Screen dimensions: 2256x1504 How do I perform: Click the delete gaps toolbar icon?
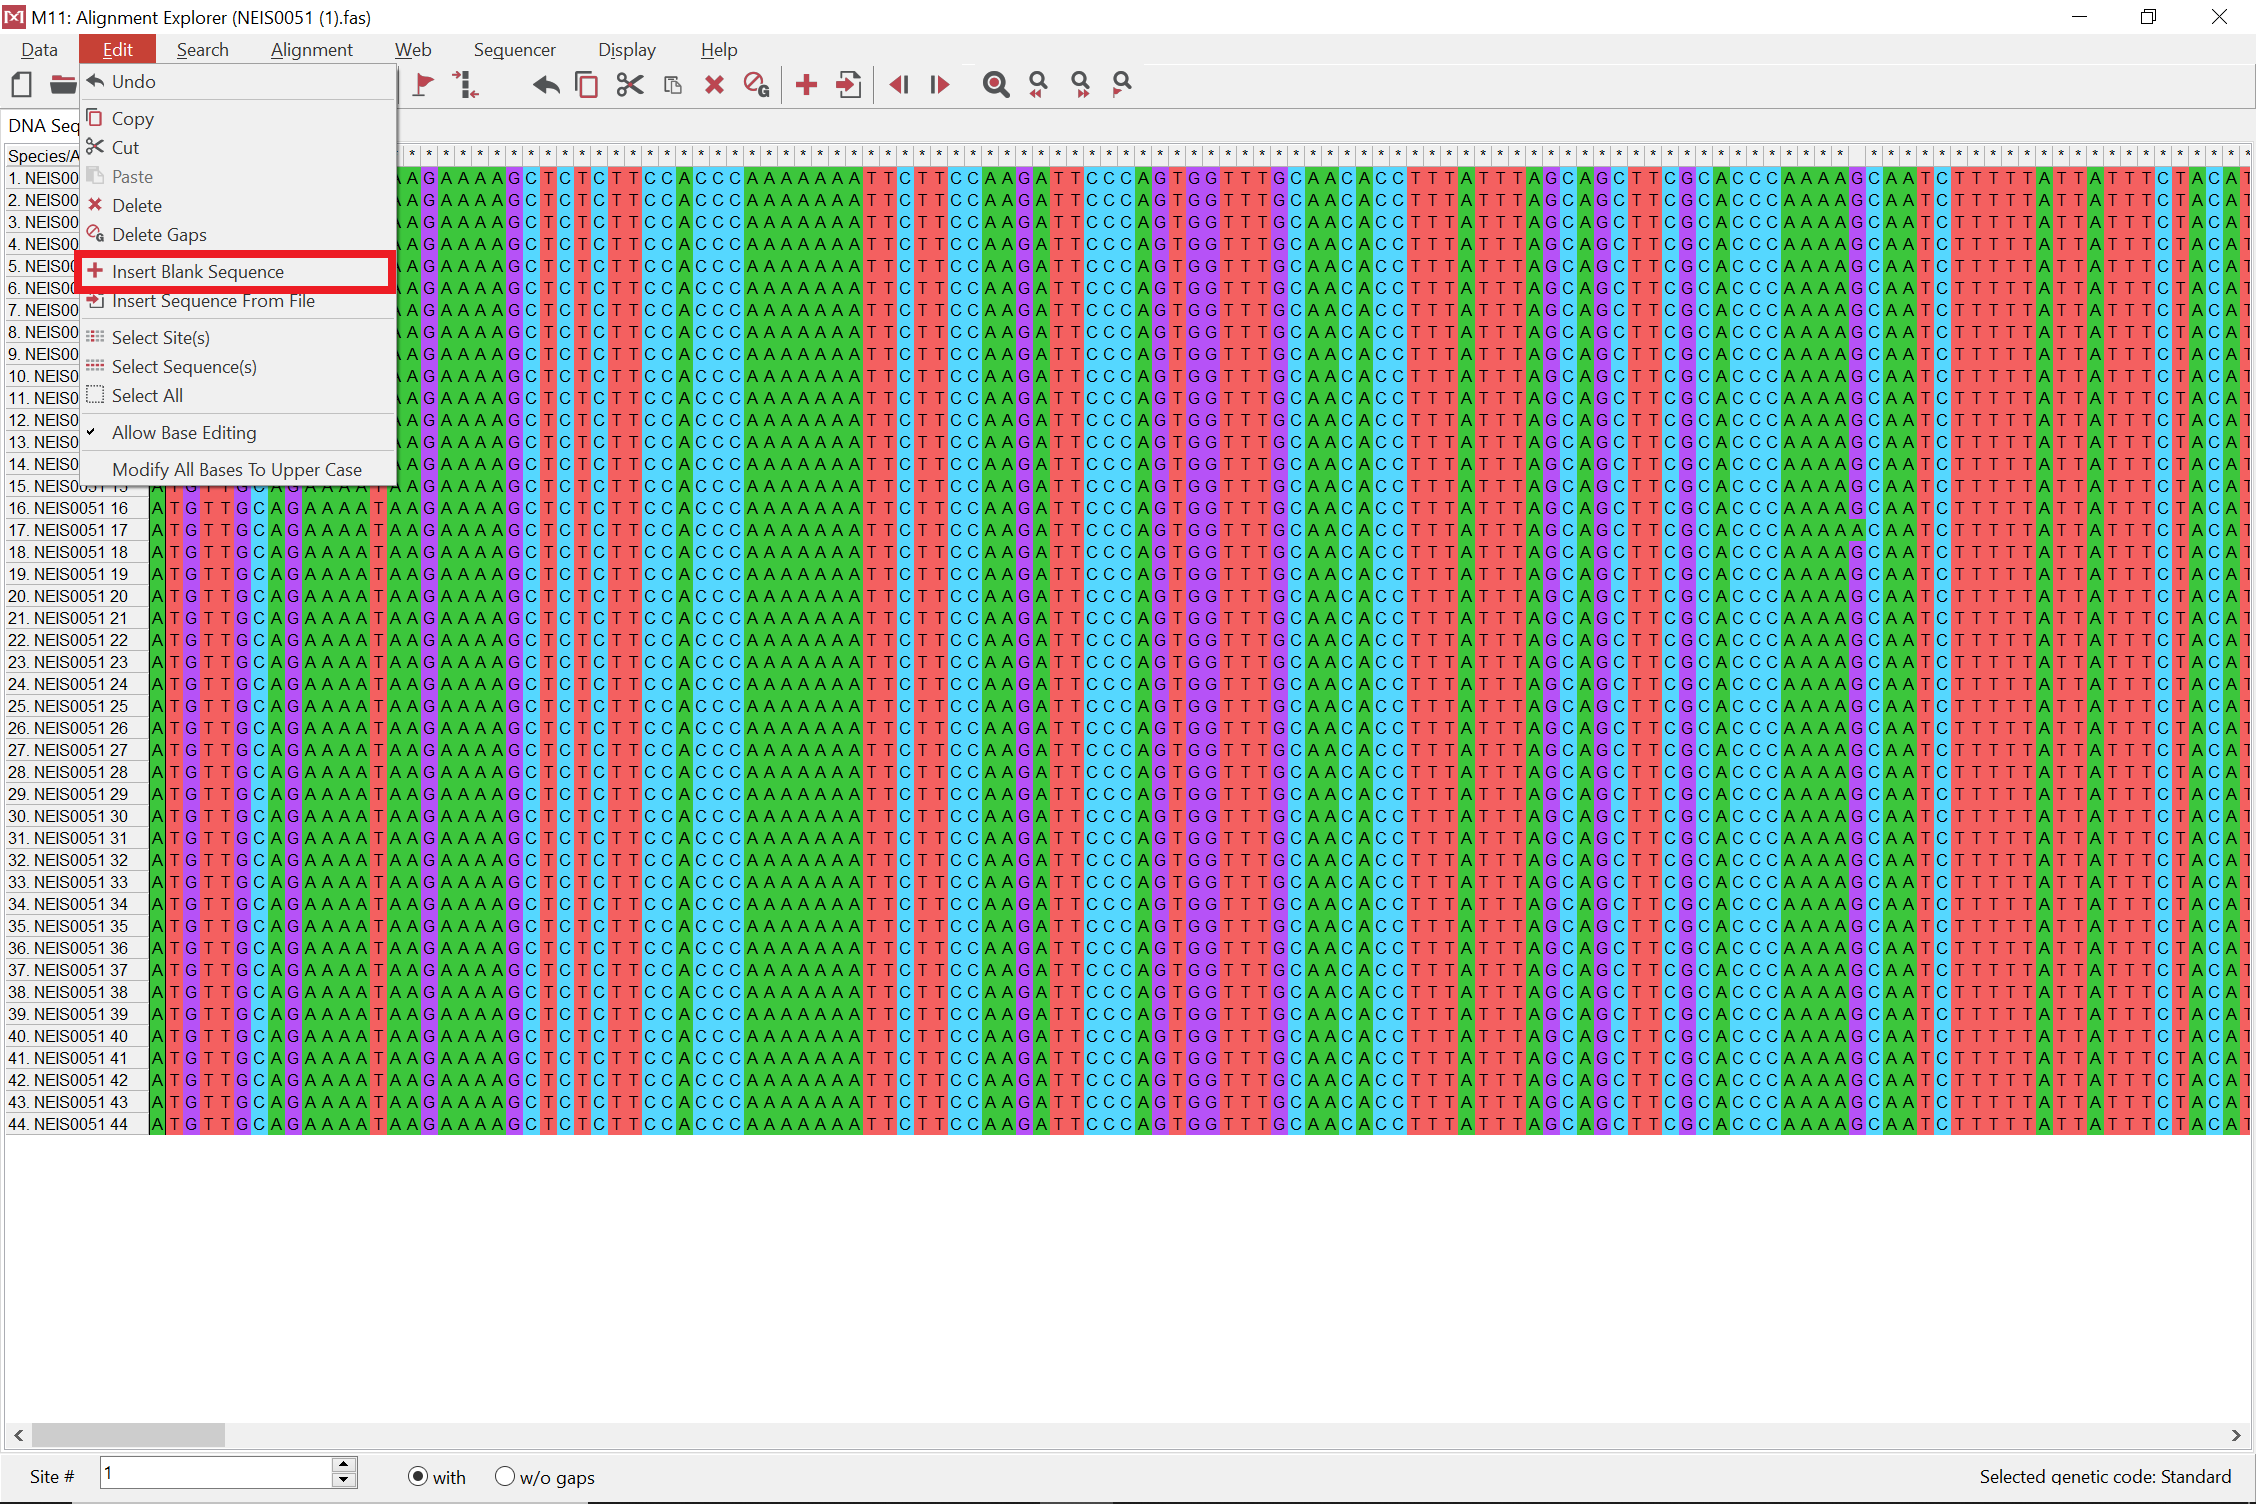click(757, 85)
